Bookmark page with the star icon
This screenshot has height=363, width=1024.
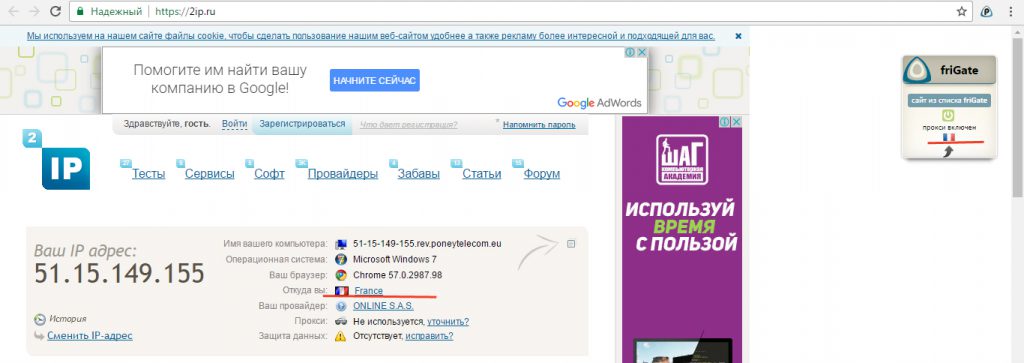pyautogui.click(x=961, y=11)
